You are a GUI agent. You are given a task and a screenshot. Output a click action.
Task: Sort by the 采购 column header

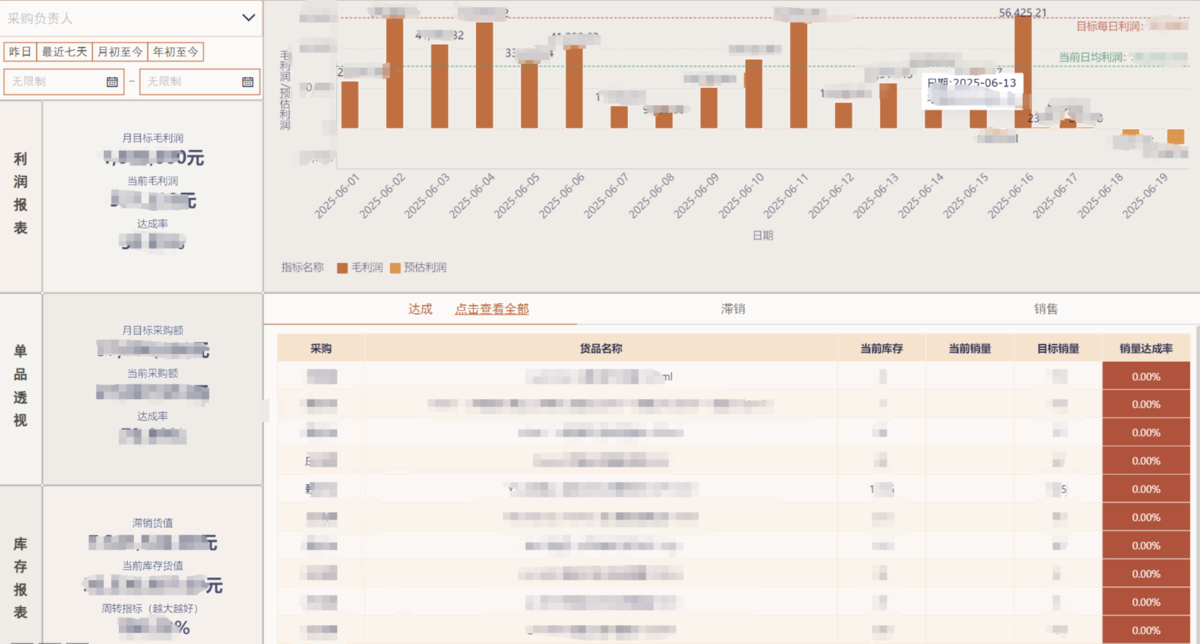[x=321, y=349]
